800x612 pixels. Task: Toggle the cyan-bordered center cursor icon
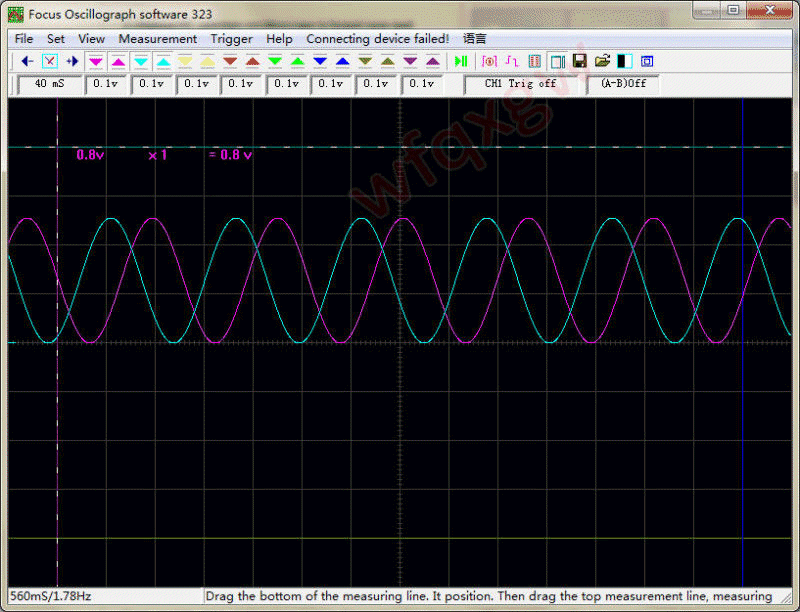click(49, 61)
